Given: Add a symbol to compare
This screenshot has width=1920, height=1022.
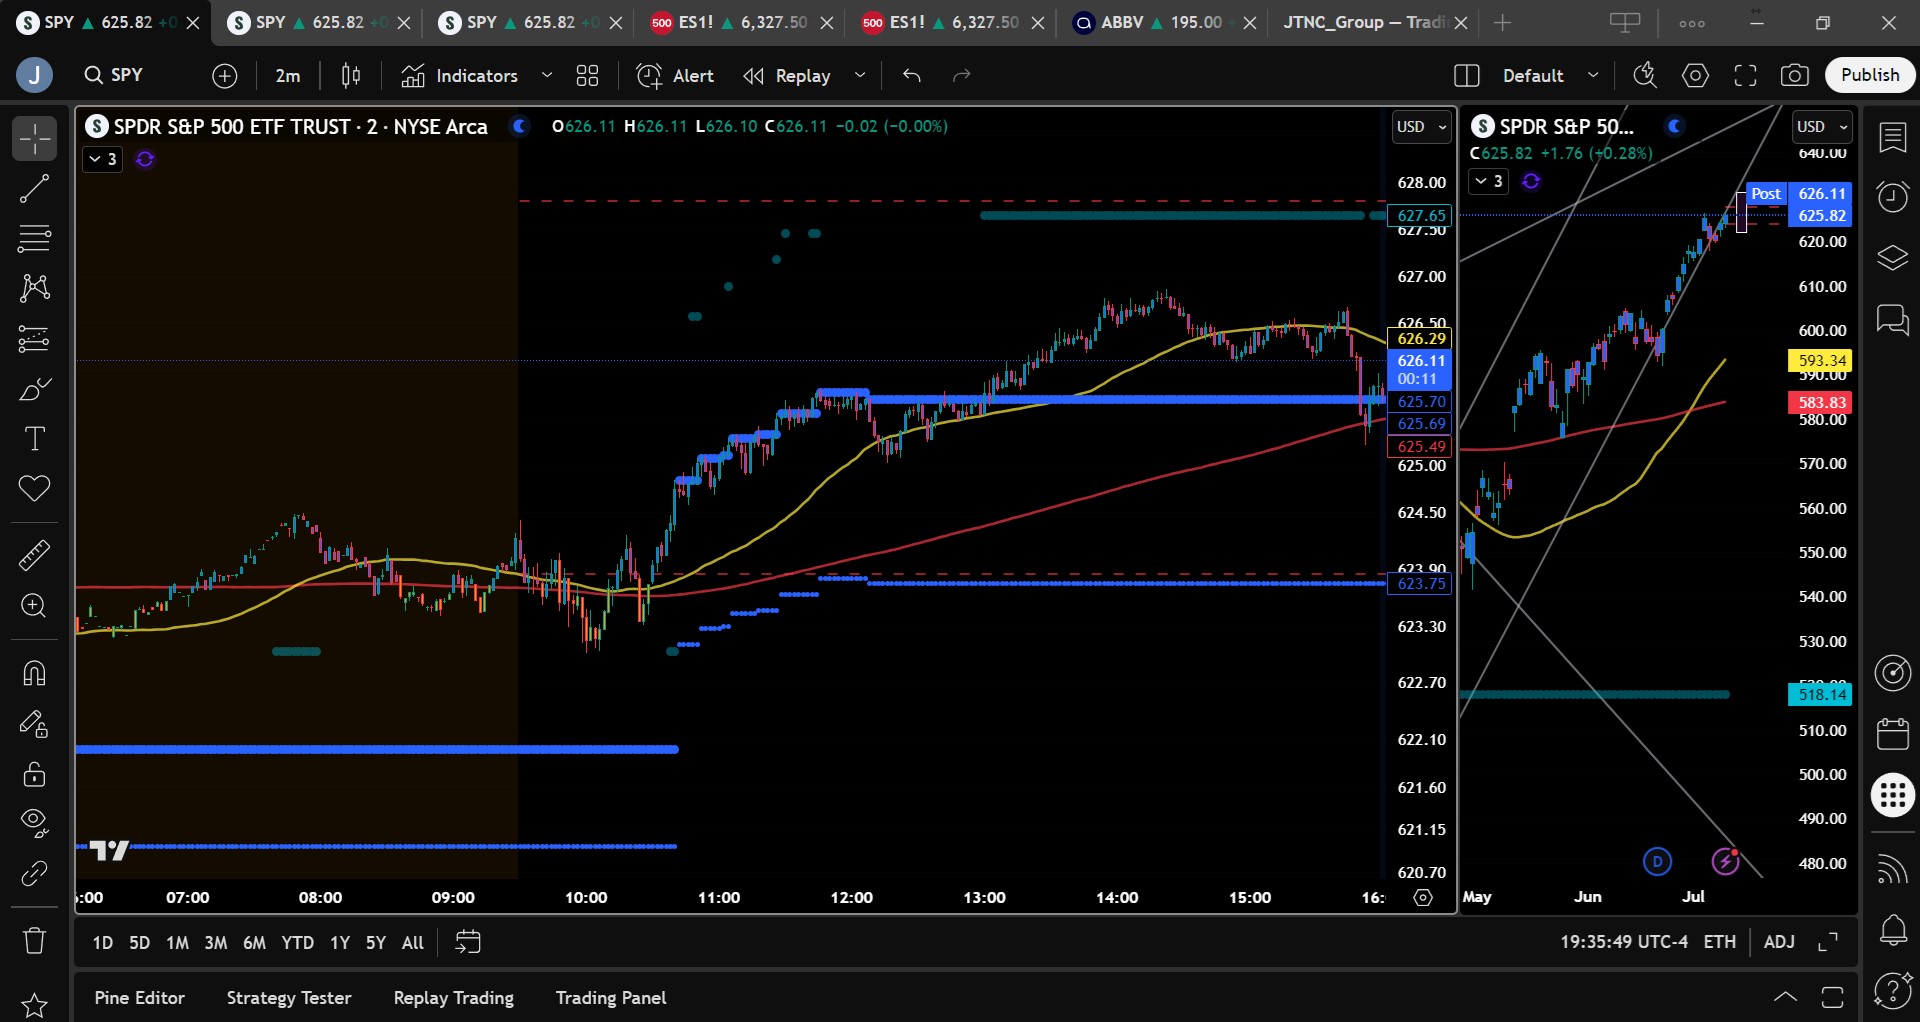Looking at the screenshot, I should [225, 75].
